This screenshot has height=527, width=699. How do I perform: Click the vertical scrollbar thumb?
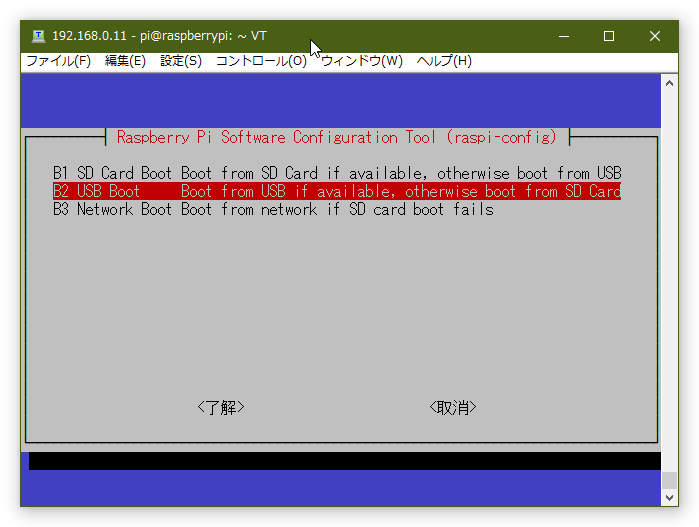click(669, 481)
